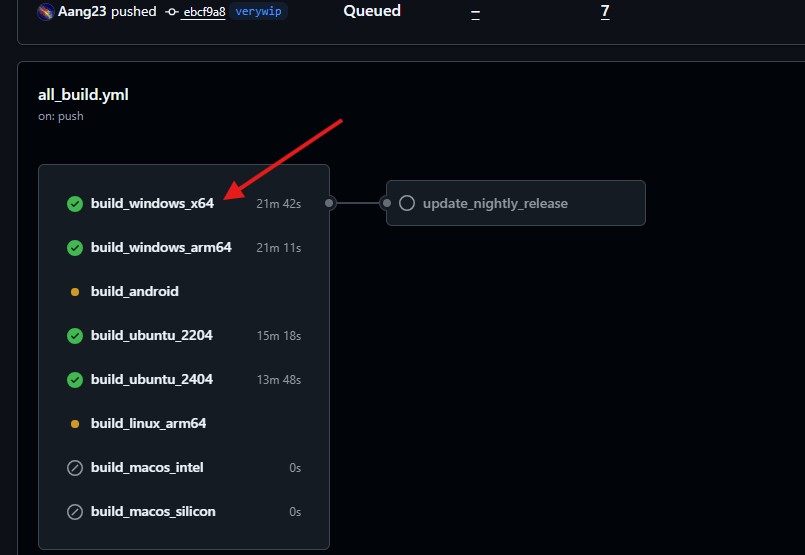Screen dimensions: 805x555
Task: Click the verywip branch label
Action: [x=258, y=12]
